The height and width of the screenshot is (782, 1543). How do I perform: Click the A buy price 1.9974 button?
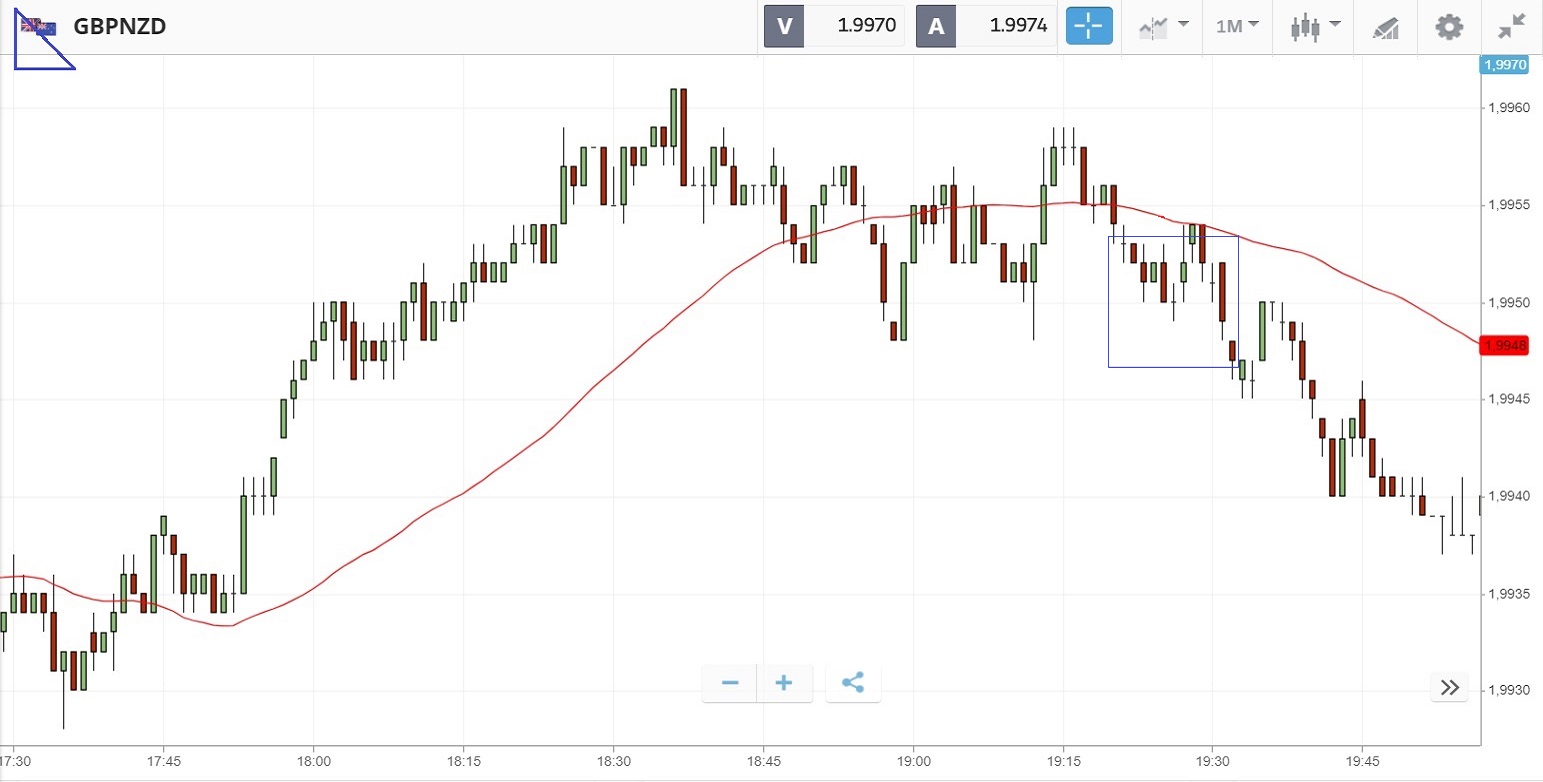(986, 26)
